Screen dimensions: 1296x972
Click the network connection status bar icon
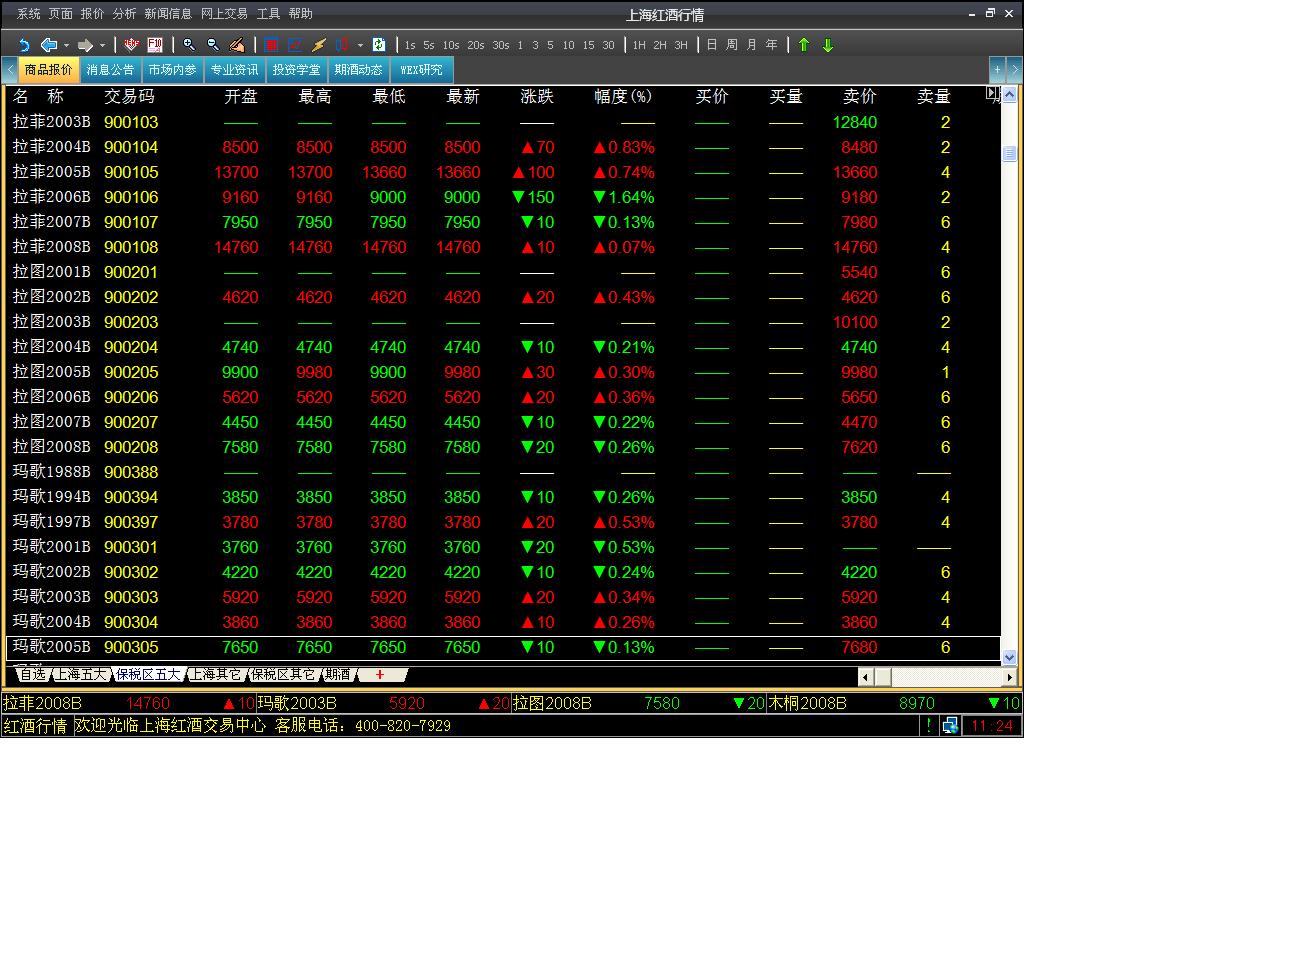(x=950, y=725)
